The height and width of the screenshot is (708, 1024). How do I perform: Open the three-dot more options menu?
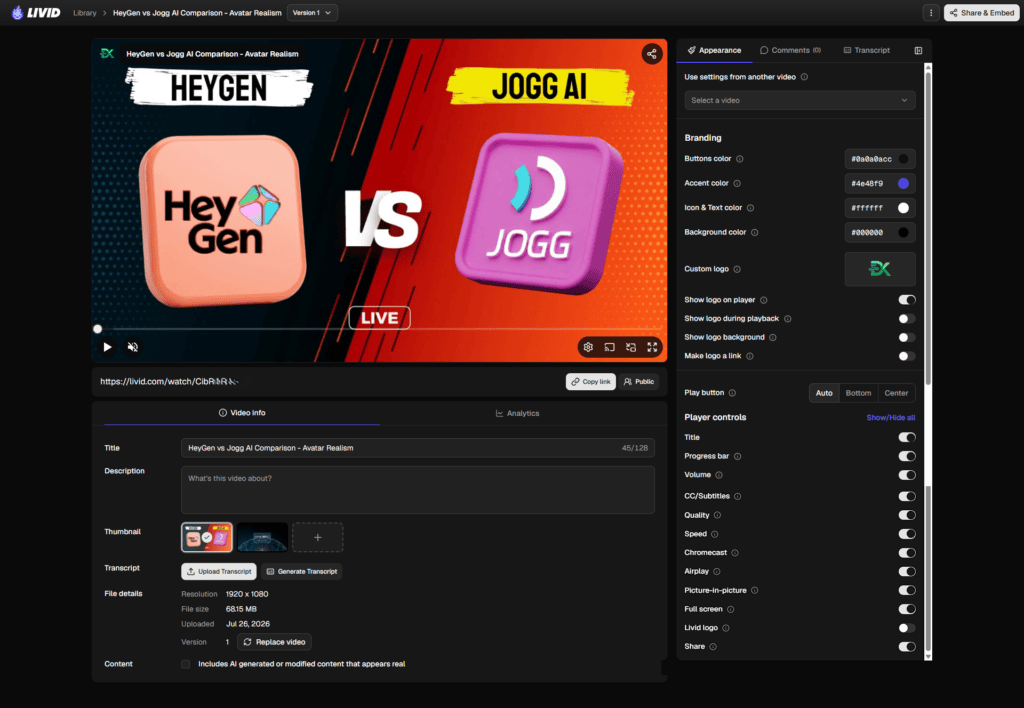(931, 12)
